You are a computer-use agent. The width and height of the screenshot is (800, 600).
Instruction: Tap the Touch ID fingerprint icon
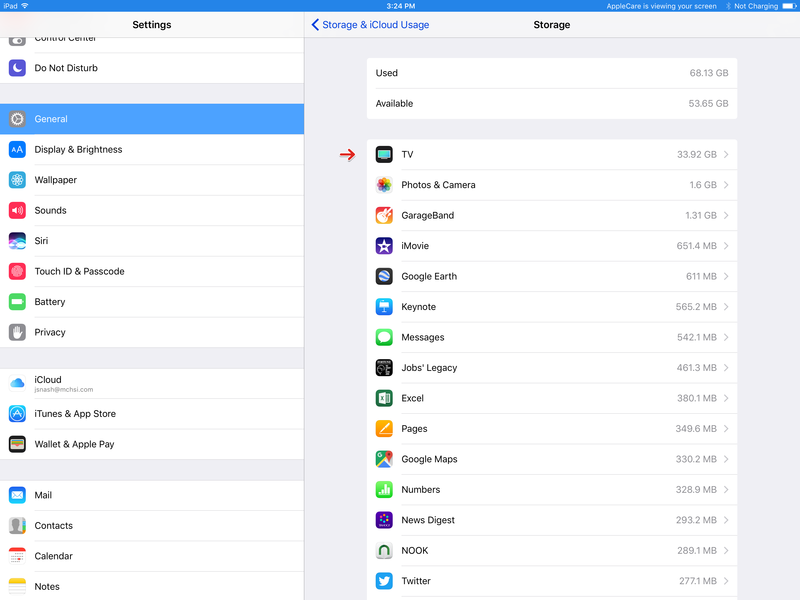tap(17, 271)
